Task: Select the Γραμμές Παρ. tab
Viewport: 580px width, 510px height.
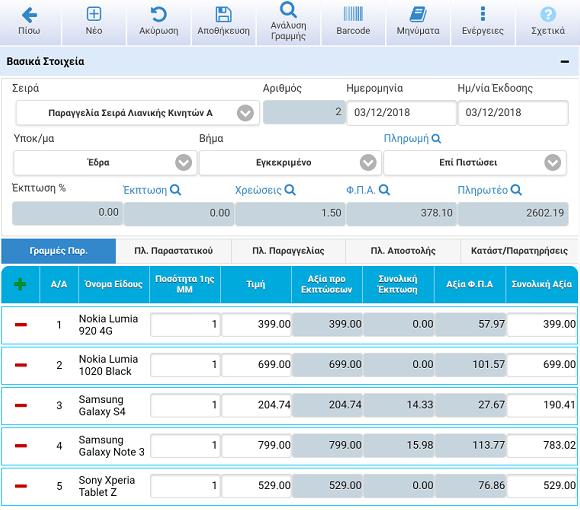Action: [58, 251]
